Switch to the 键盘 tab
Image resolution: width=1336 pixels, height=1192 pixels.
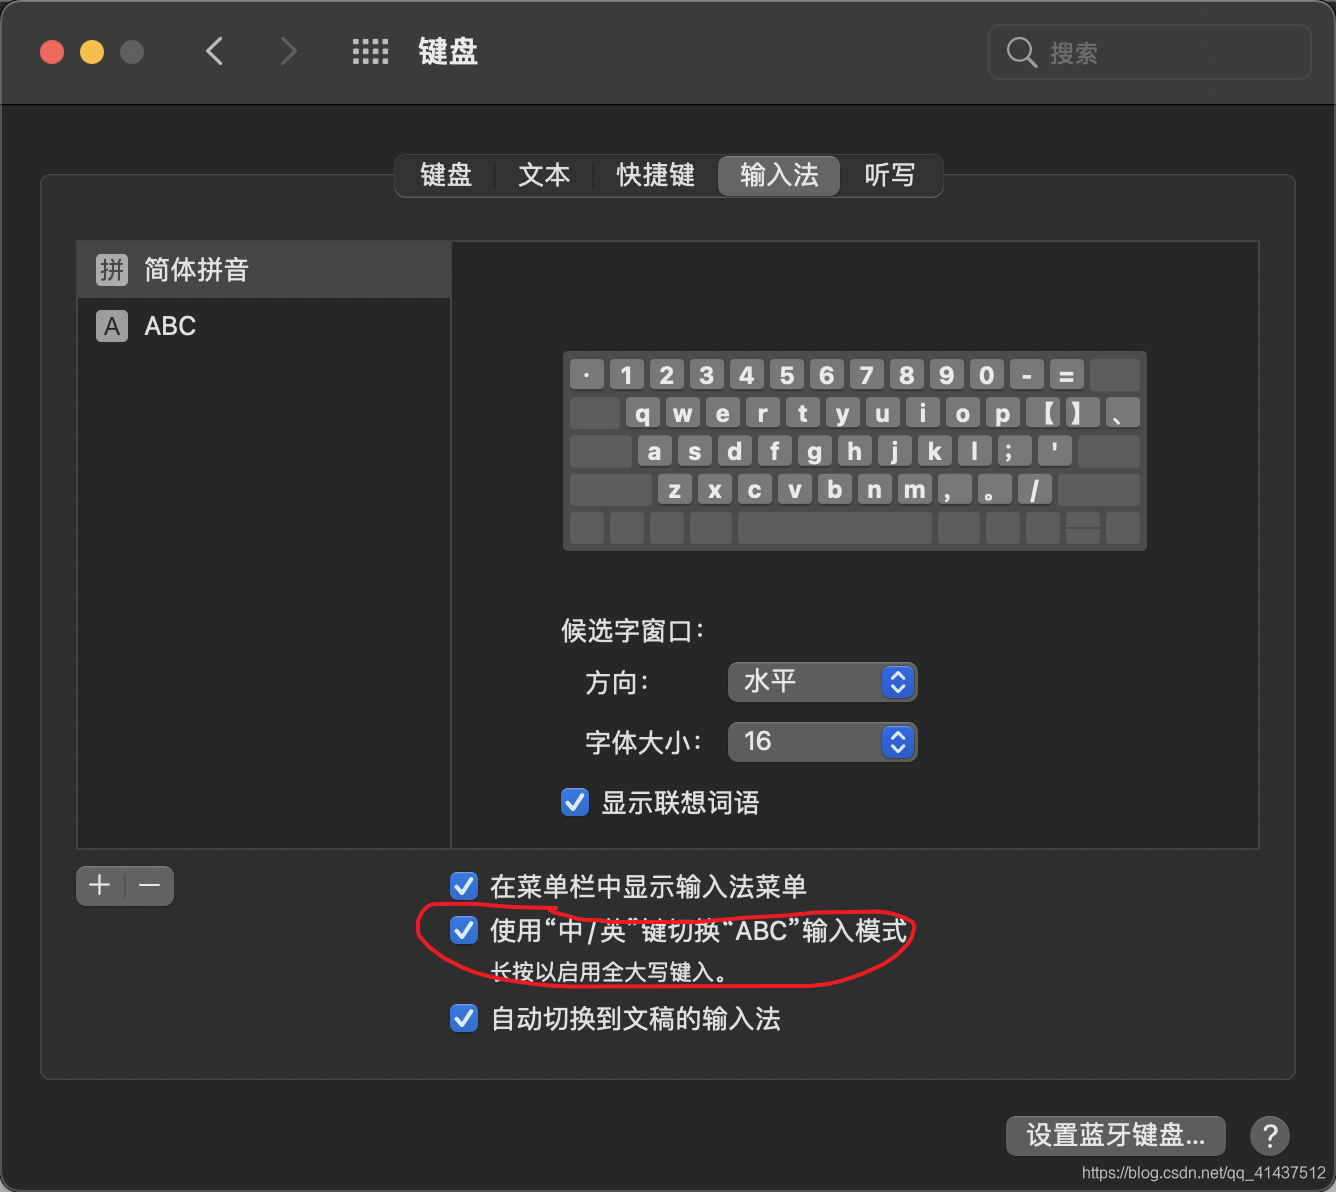446,176
